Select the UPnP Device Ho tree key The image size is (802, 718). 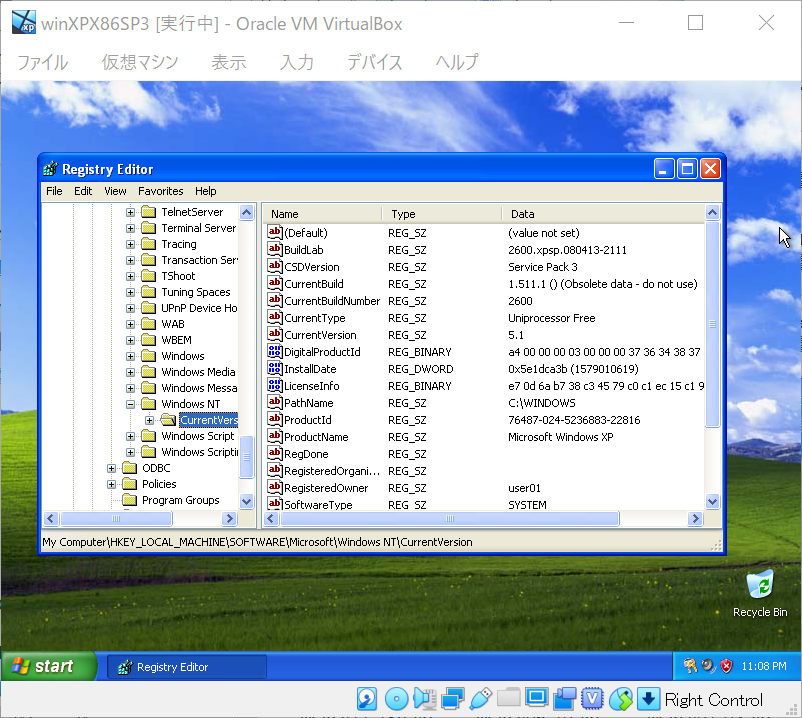[x=199, y=308]
